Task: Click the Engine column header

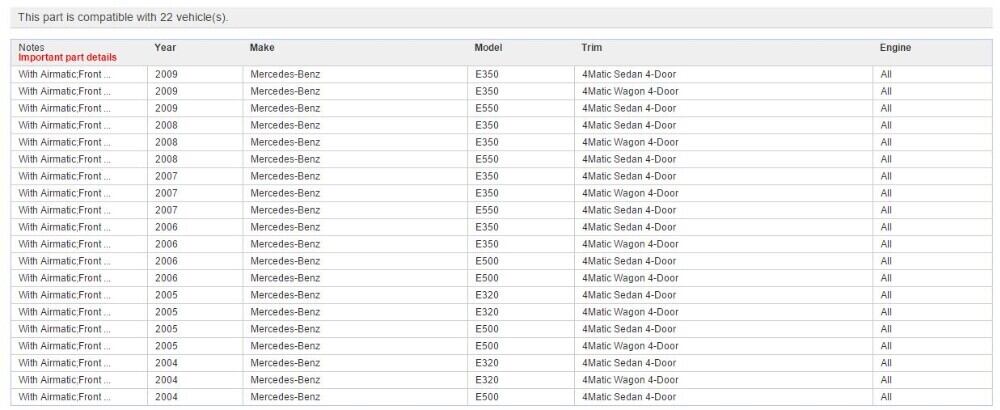Action: pyautogui.click(x=895, y=48)
